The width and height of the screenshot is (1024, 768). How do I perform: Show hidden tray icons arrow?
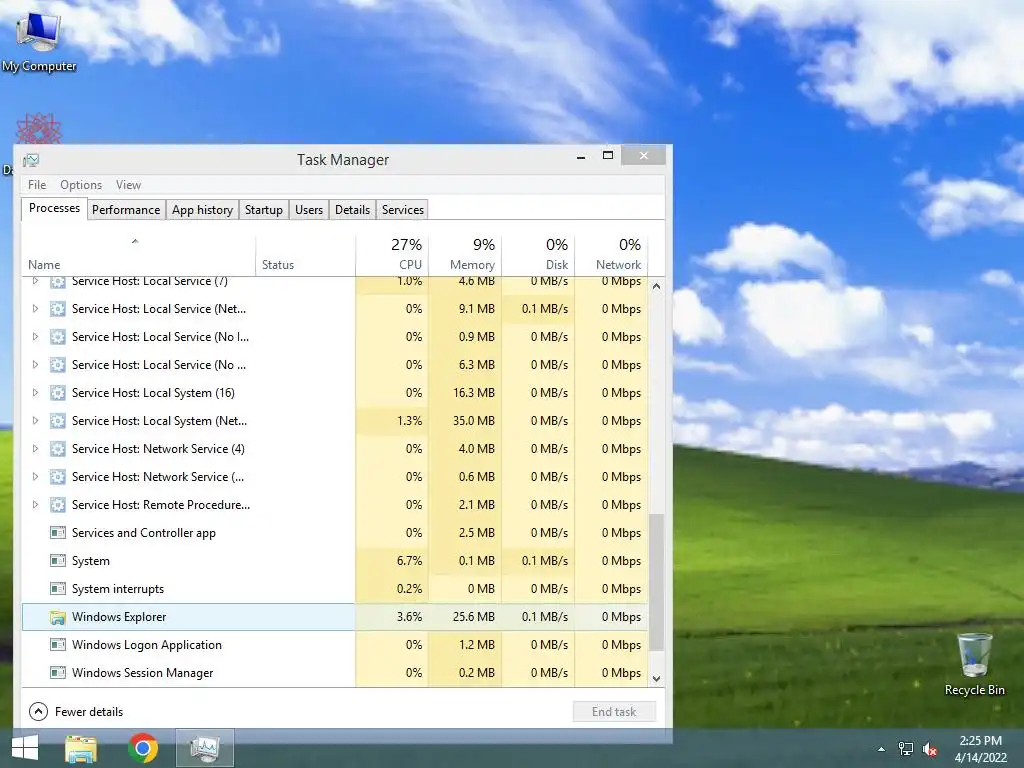(882, 749)
